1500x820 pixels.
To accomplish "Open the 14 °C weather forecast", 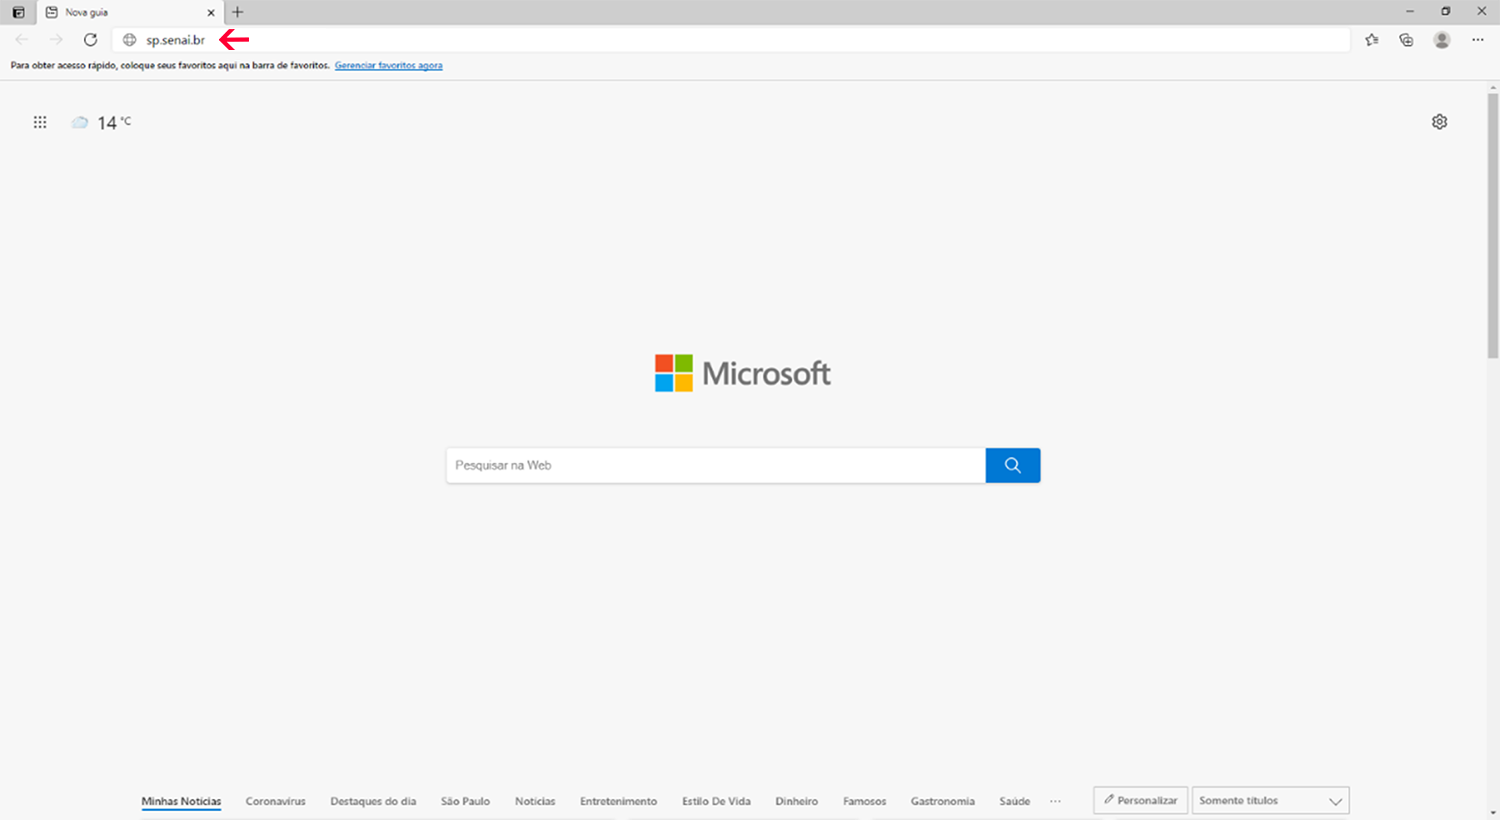I will (x=114, y=122).
